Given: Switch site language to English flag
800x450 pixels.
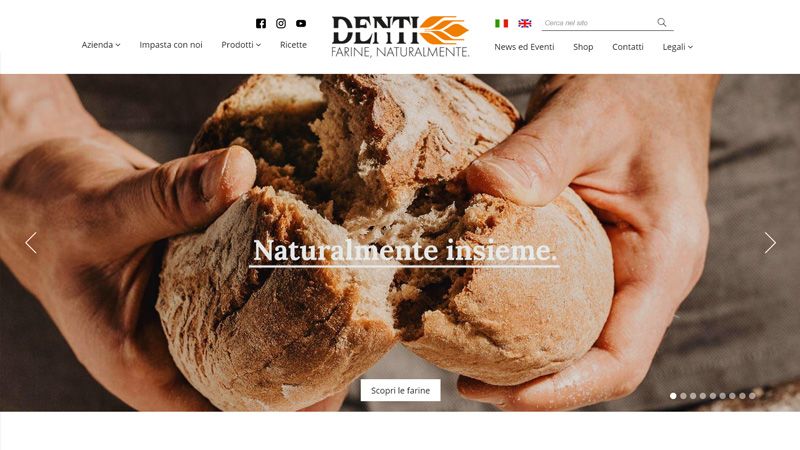Looking at the screenshot, I should 524,23.
